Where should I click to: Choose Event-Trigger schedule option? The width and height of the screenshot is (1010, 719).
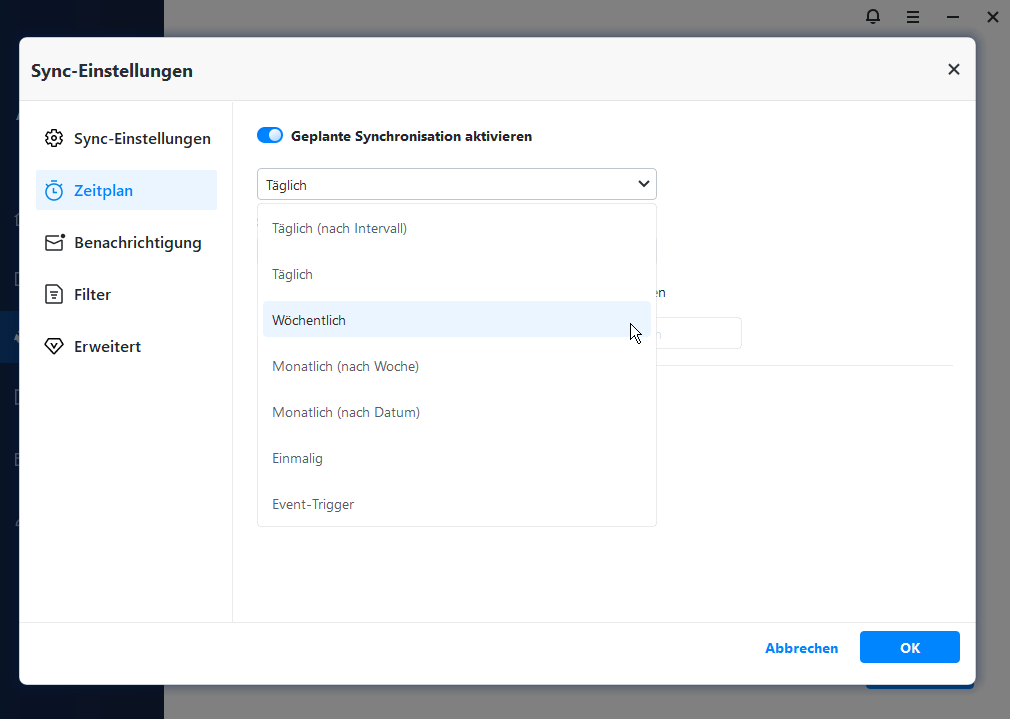(x=313, y=505)
